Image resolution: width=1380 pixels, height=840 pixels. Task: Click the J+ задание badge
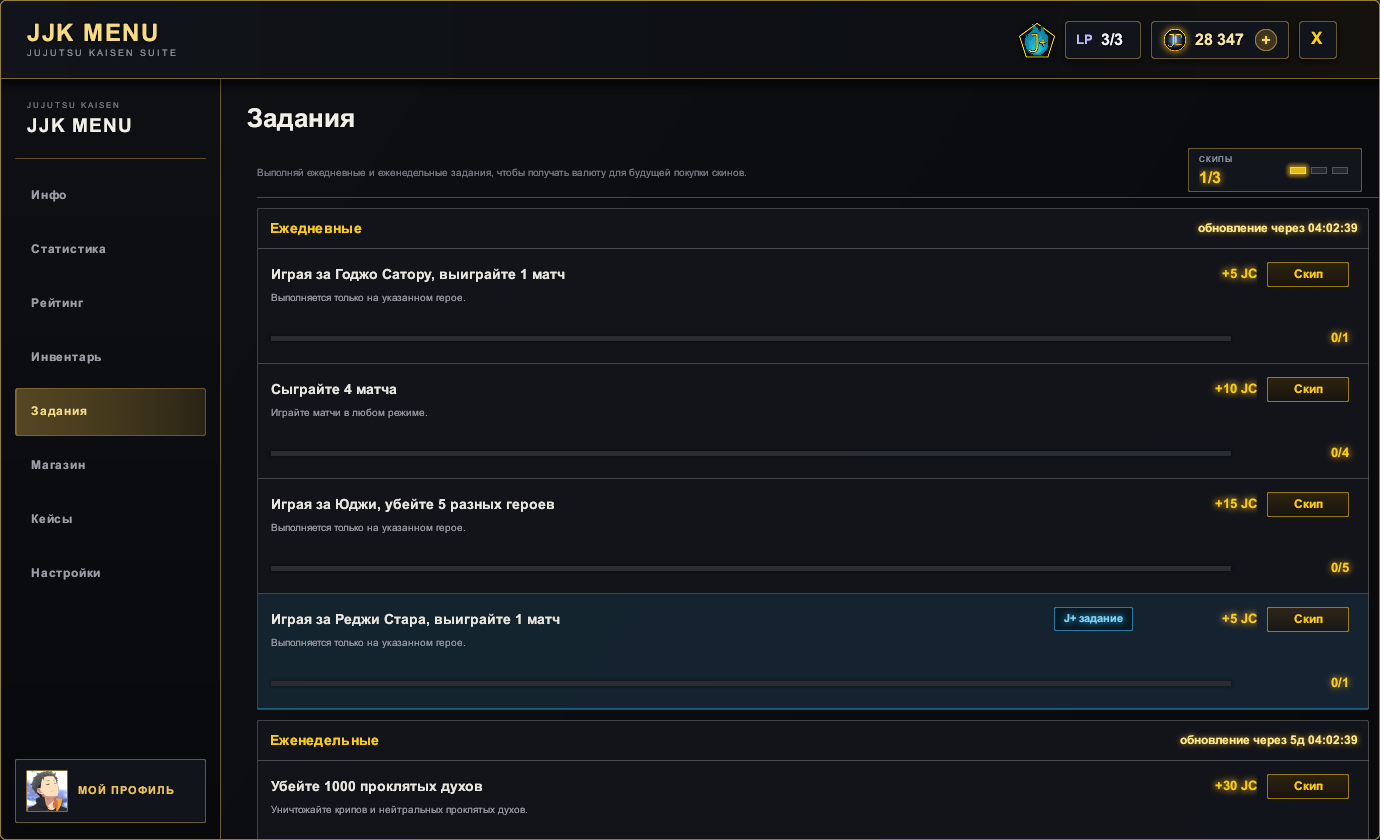[x=1093, y=619]
